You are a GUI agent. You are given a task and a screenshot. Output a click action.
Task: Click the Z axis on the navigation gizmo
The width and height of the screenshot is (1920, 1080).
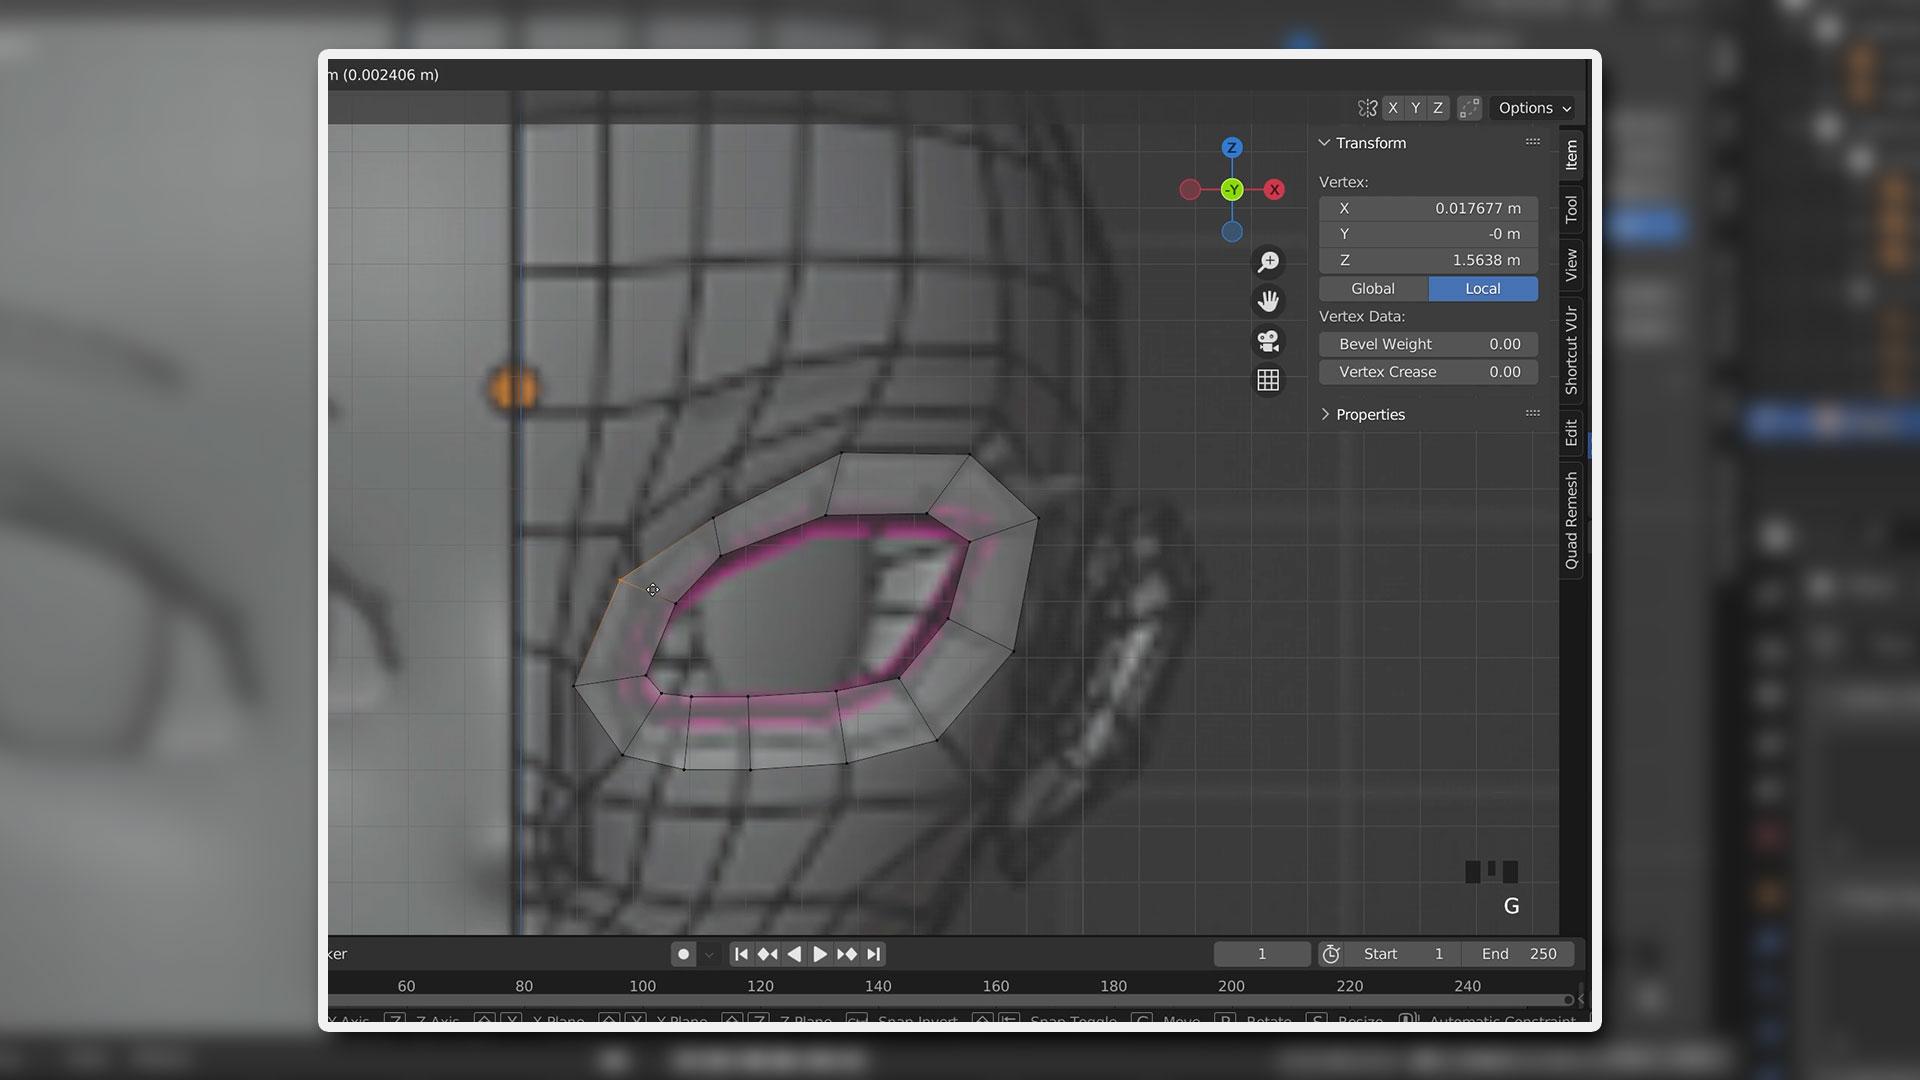click(x=1231, y=147)
